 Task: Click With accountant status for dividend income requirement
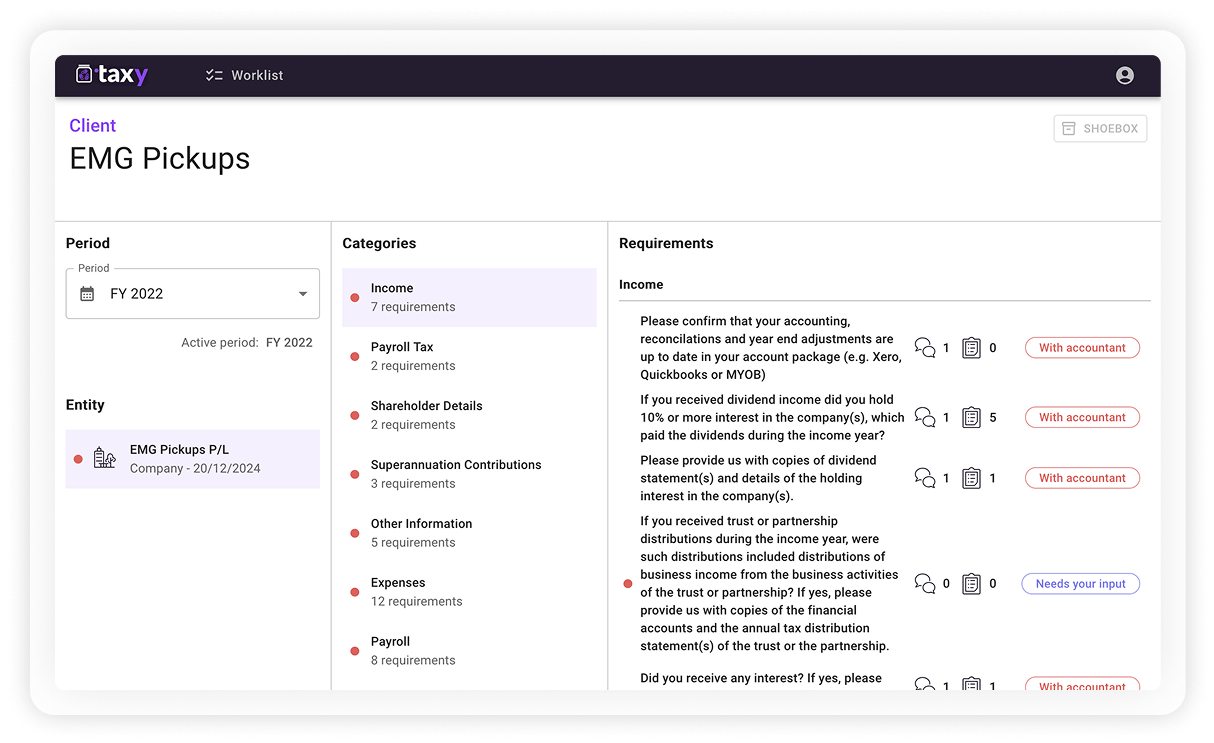(1082, 417)
